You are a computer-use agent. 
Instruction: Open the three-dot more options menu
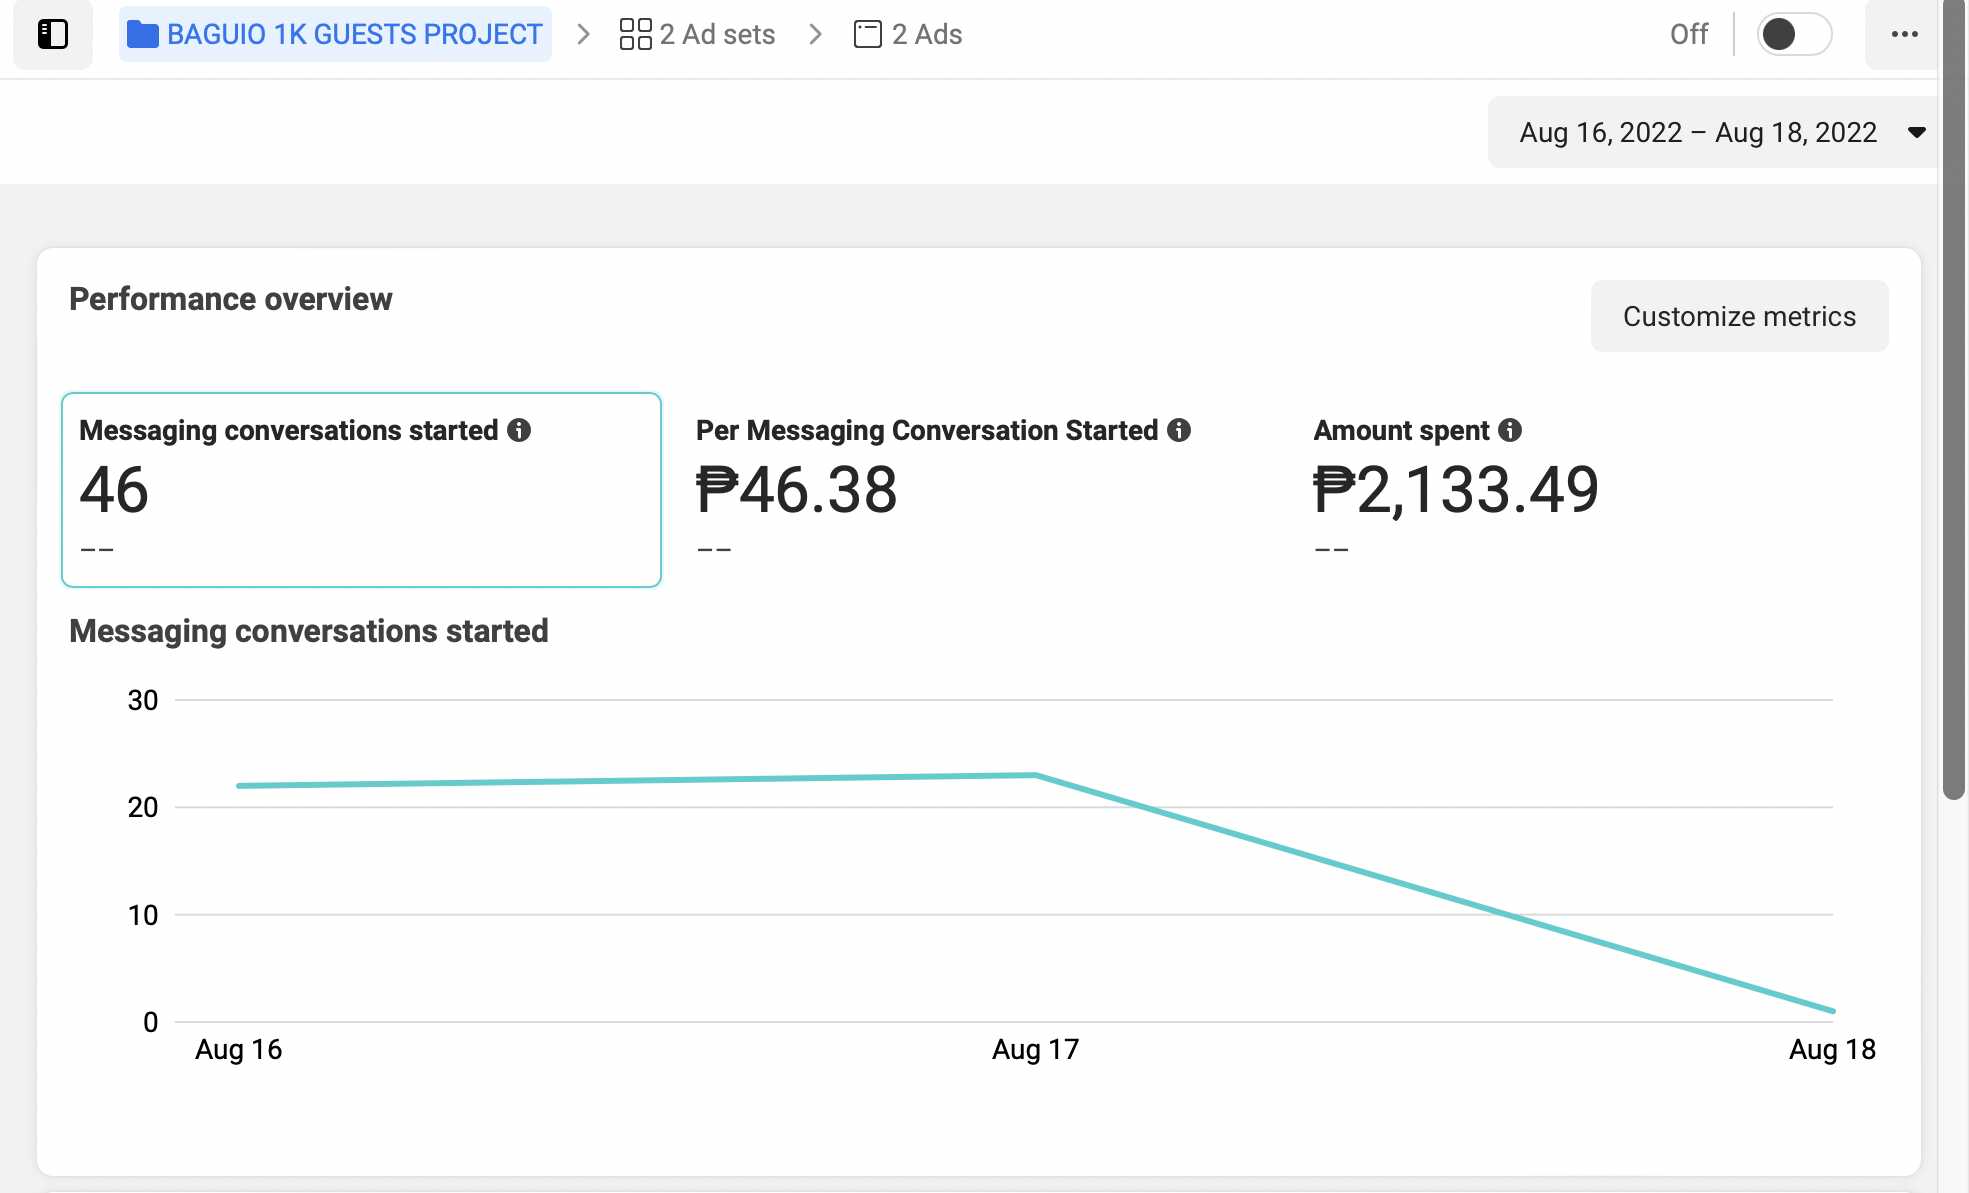pyautogui.click(x=1904, y=34)
